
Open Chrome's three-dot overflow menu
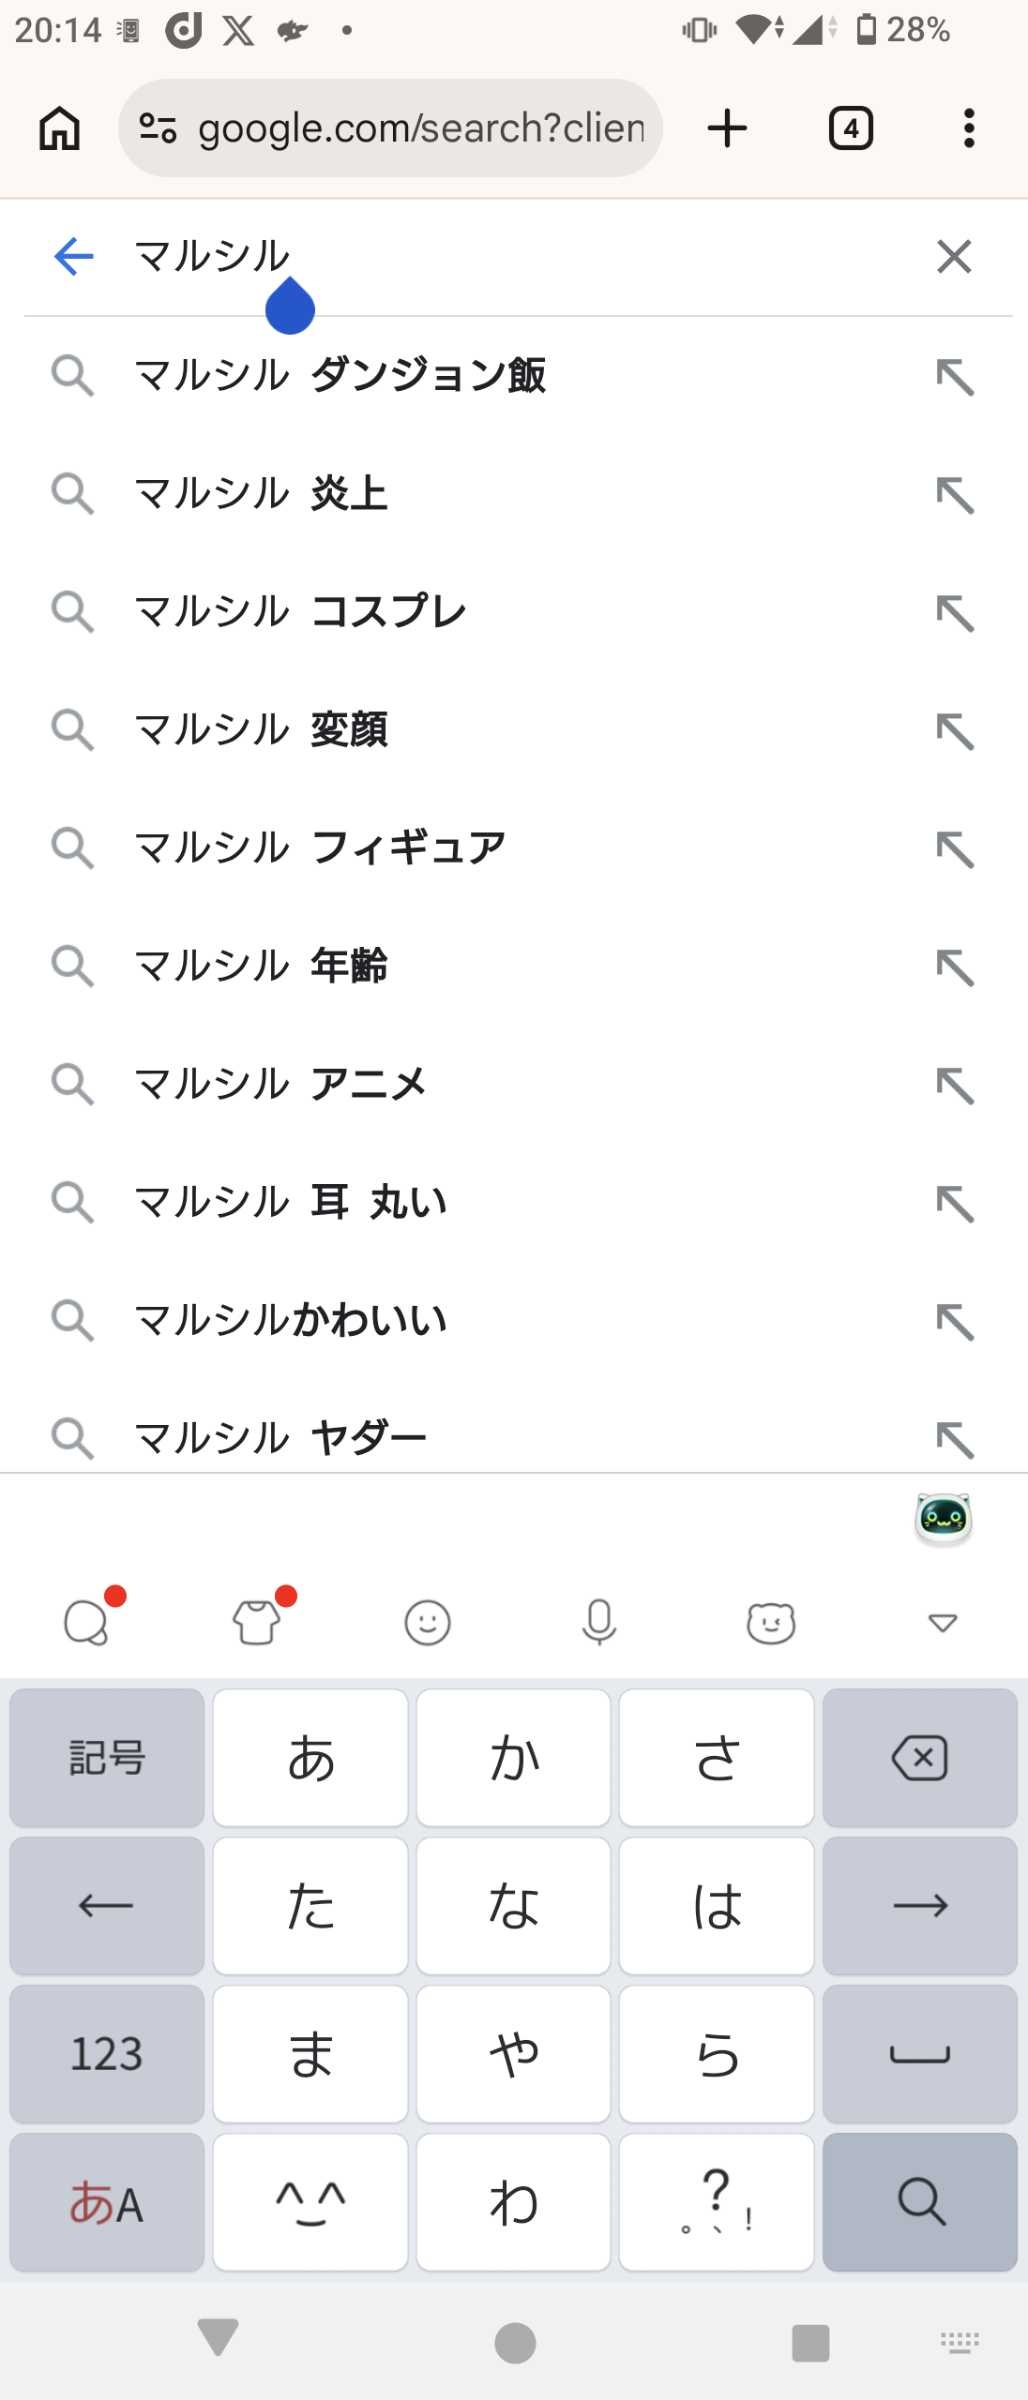pyautogui.click(x=968, y=129)
